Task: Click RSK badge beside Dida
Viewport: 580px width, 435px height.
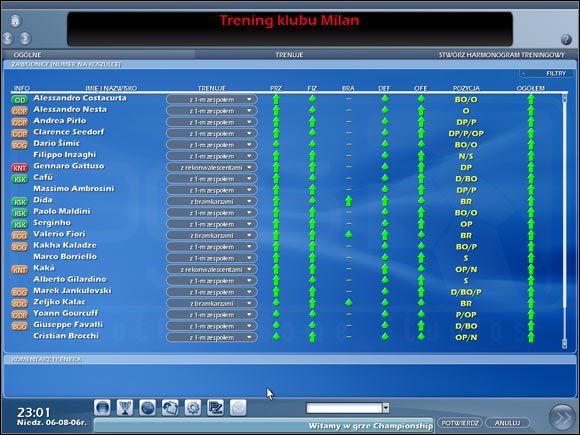Action: [x=20, y=202]
